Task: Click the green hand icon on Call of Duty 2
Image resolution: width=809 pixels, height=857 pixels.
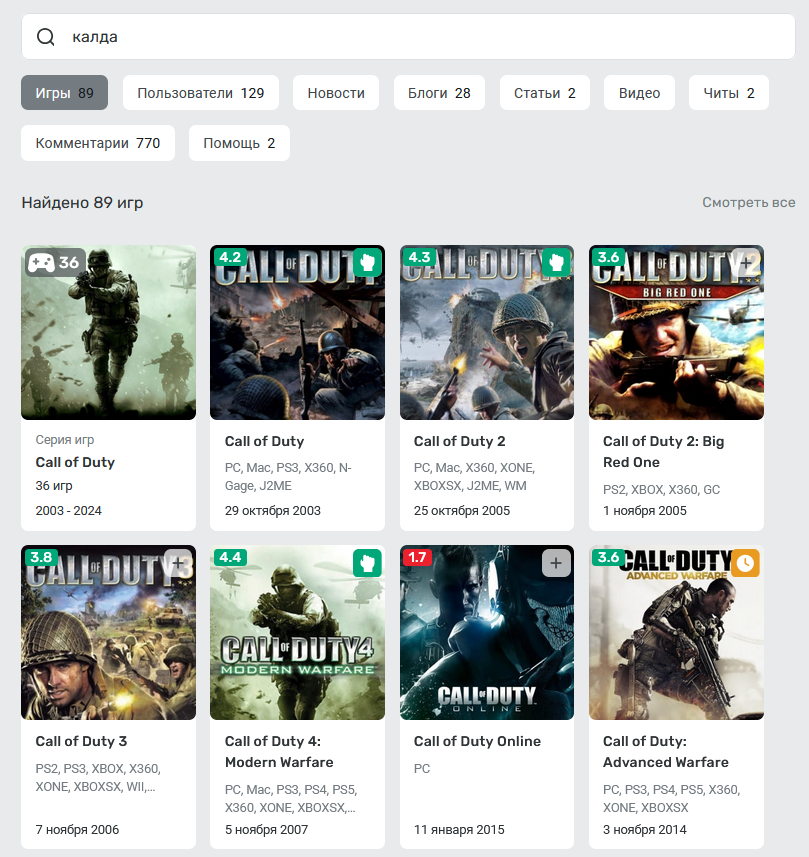Action: [556, 263]
